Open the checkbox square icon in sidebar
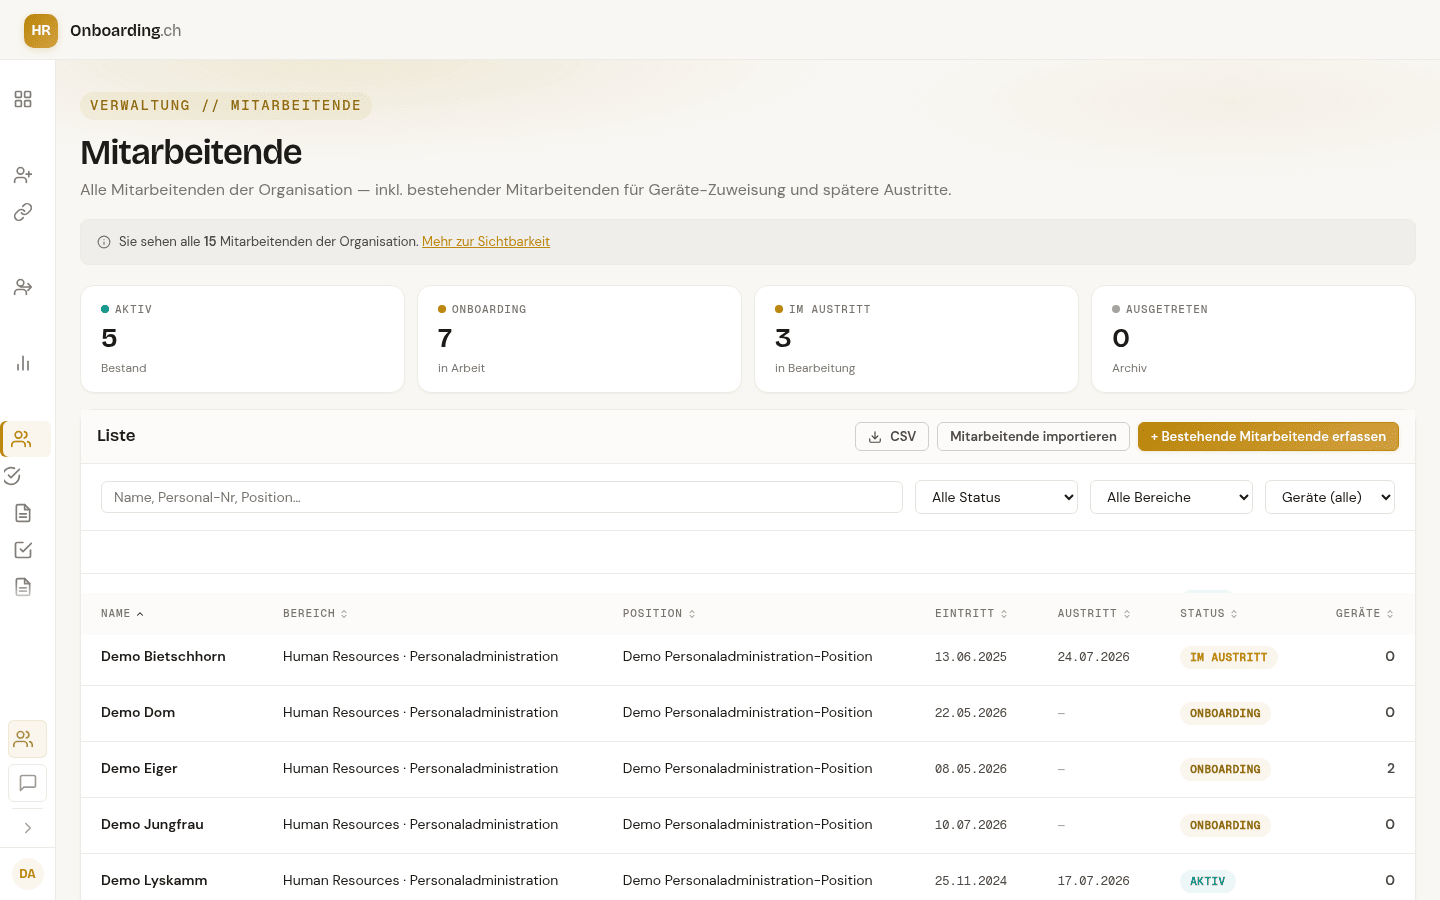Image resolution: width=1440 pixels, height=900 pixels. point(23,550)
